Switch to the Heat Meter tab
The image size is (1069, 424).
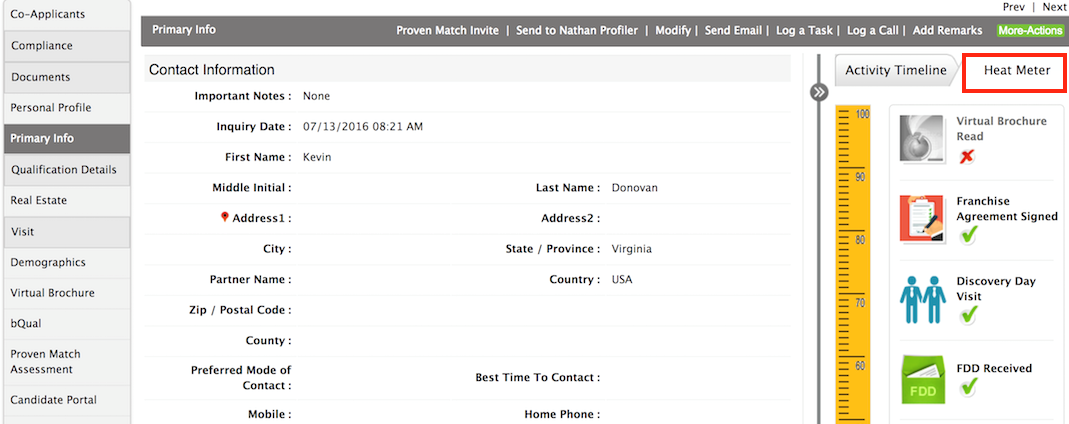1017,70
